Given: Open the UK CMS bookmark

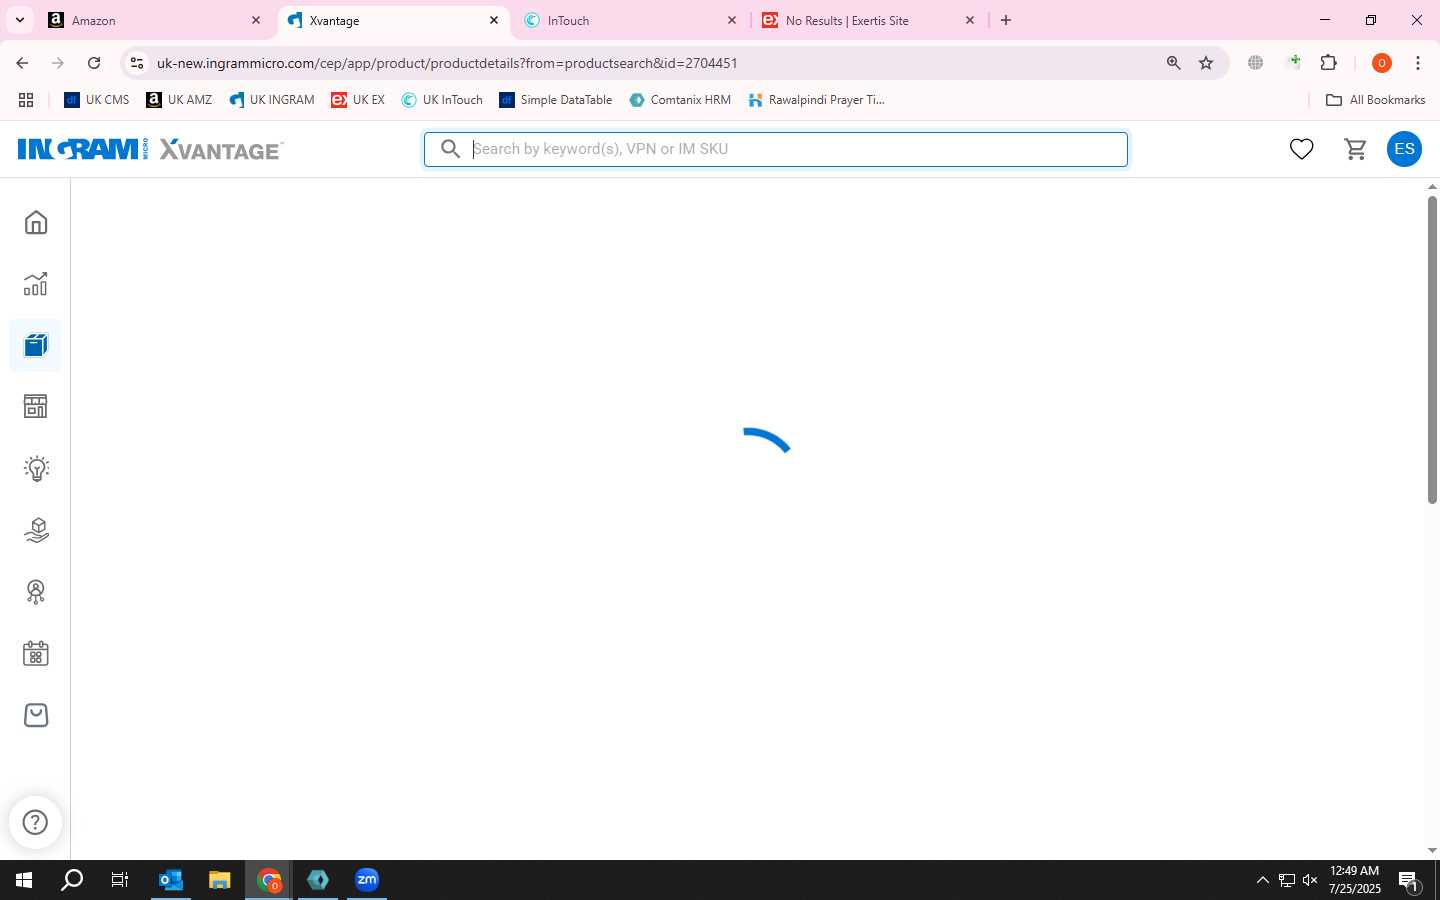Looking at the screenshot, I should tap(97, 100).
